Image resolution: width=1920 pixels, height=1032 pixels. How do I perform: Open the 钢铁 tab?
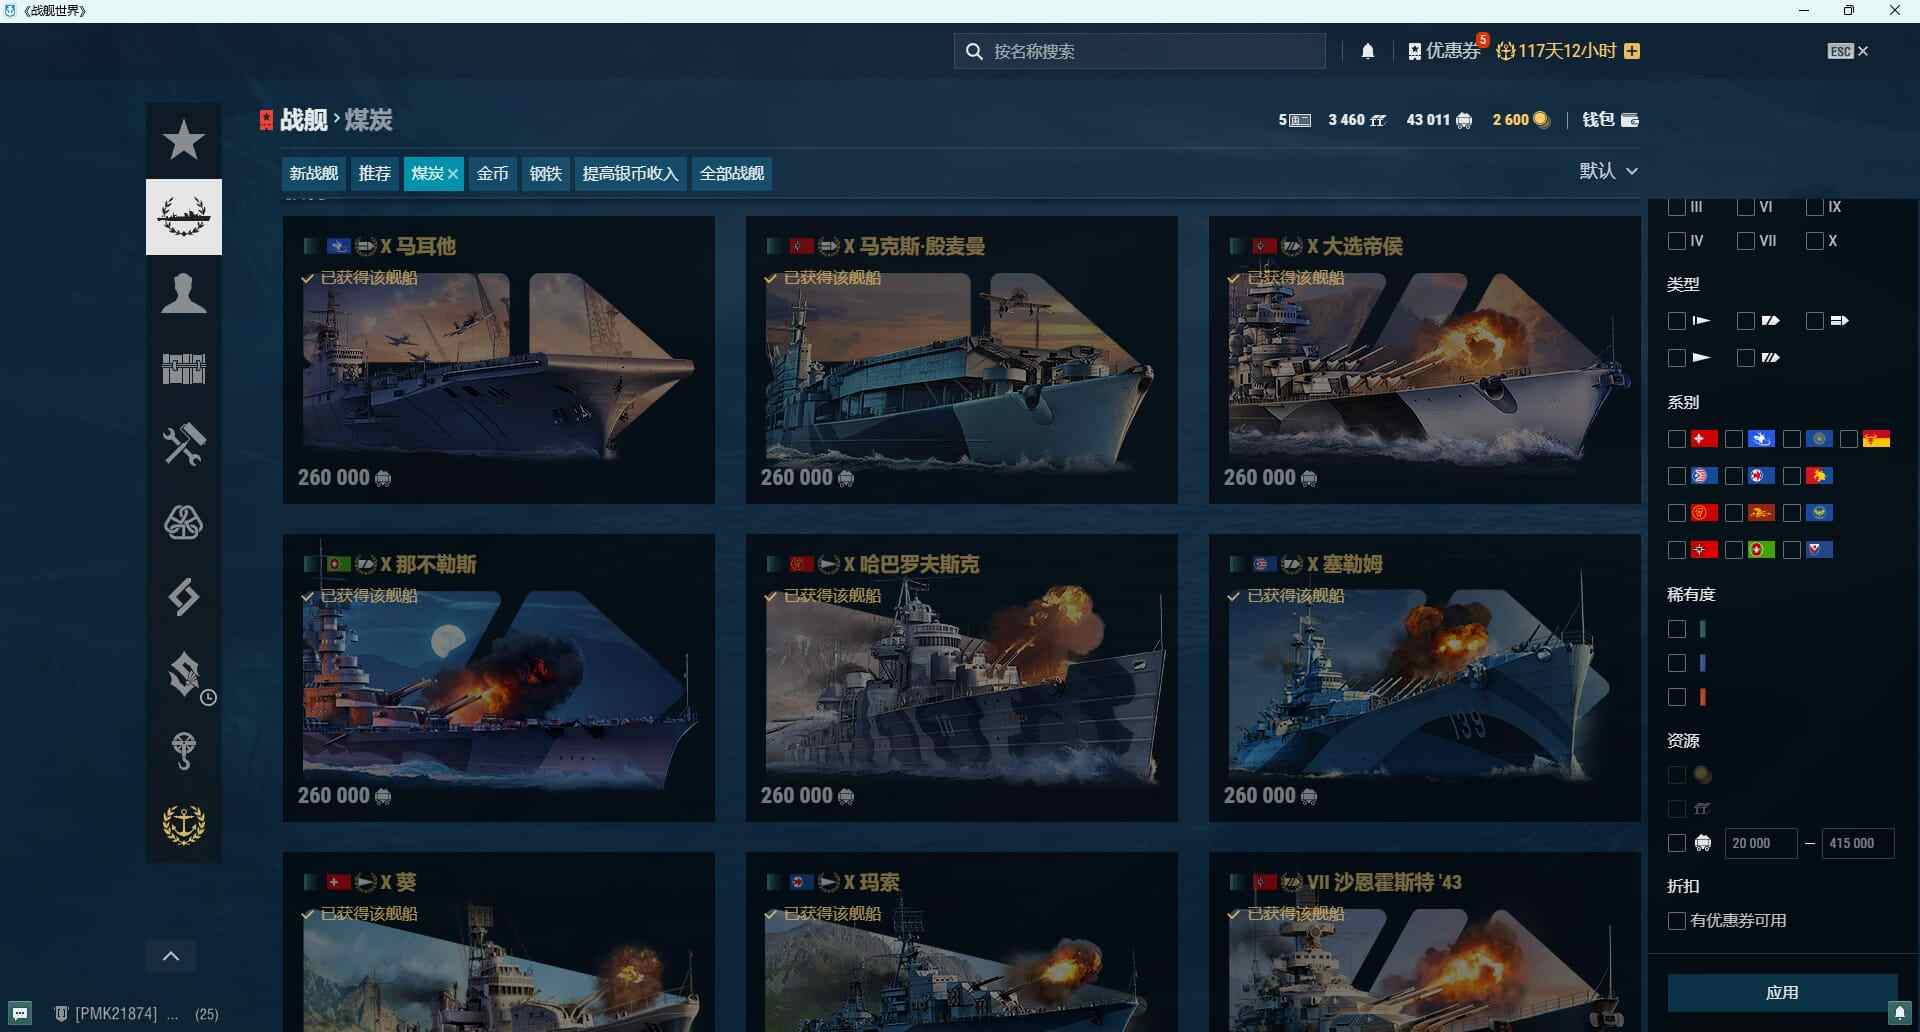pos(546,174)
